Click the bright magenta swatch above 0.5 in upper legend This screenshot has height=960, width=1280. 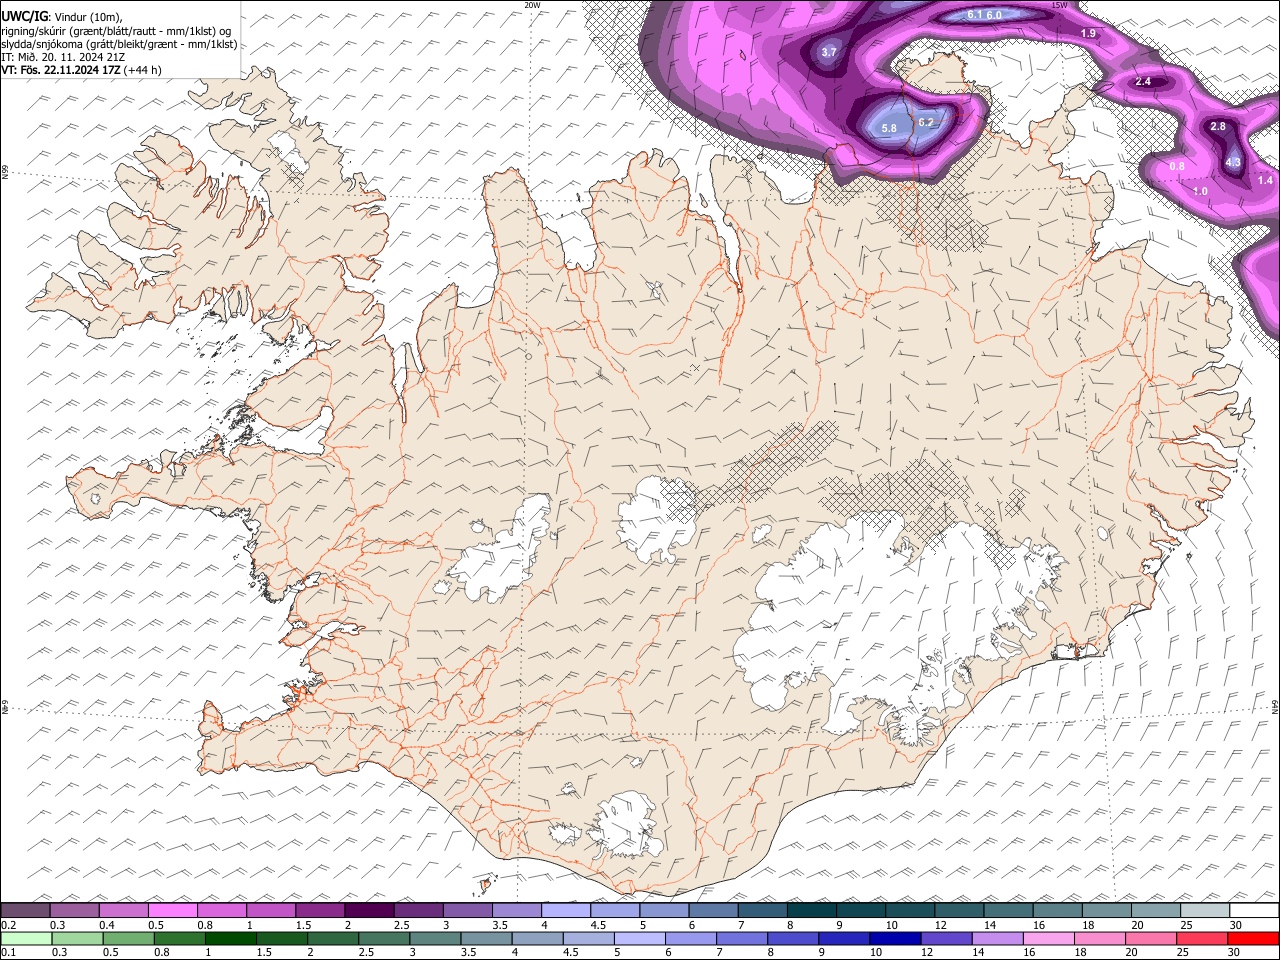coord(173,910)
